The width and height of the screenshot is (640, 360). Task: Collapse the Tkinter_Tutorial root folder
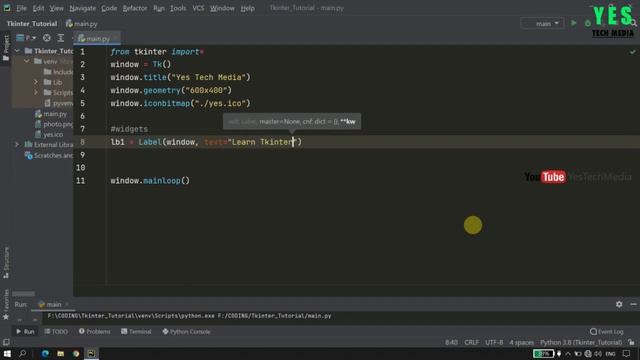coord(17,51)
